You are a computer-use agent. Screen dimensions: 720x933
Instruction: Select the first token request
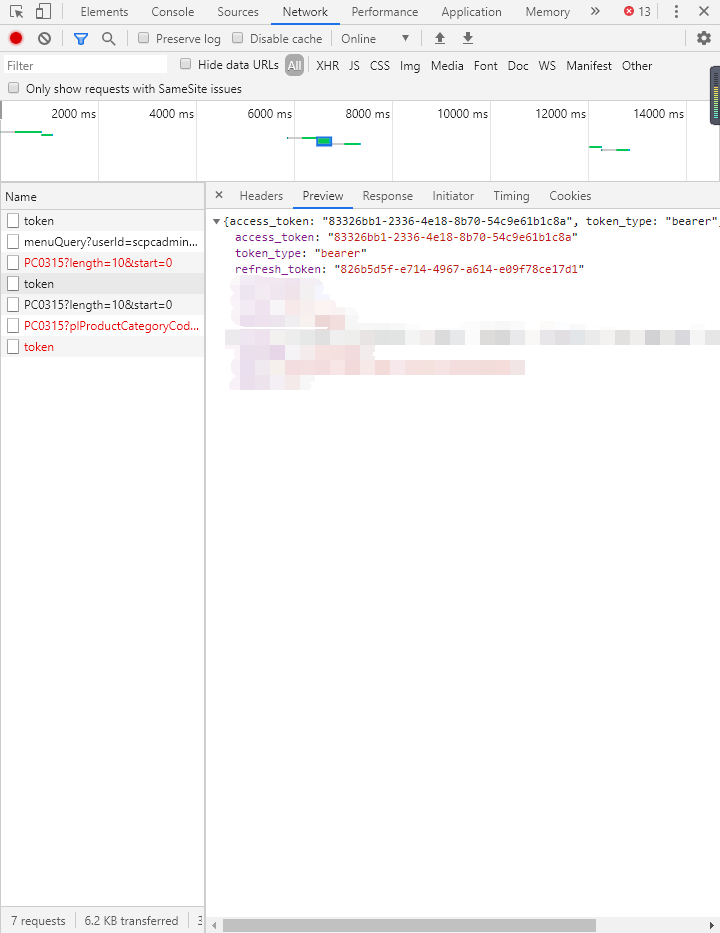coord(102,221)
